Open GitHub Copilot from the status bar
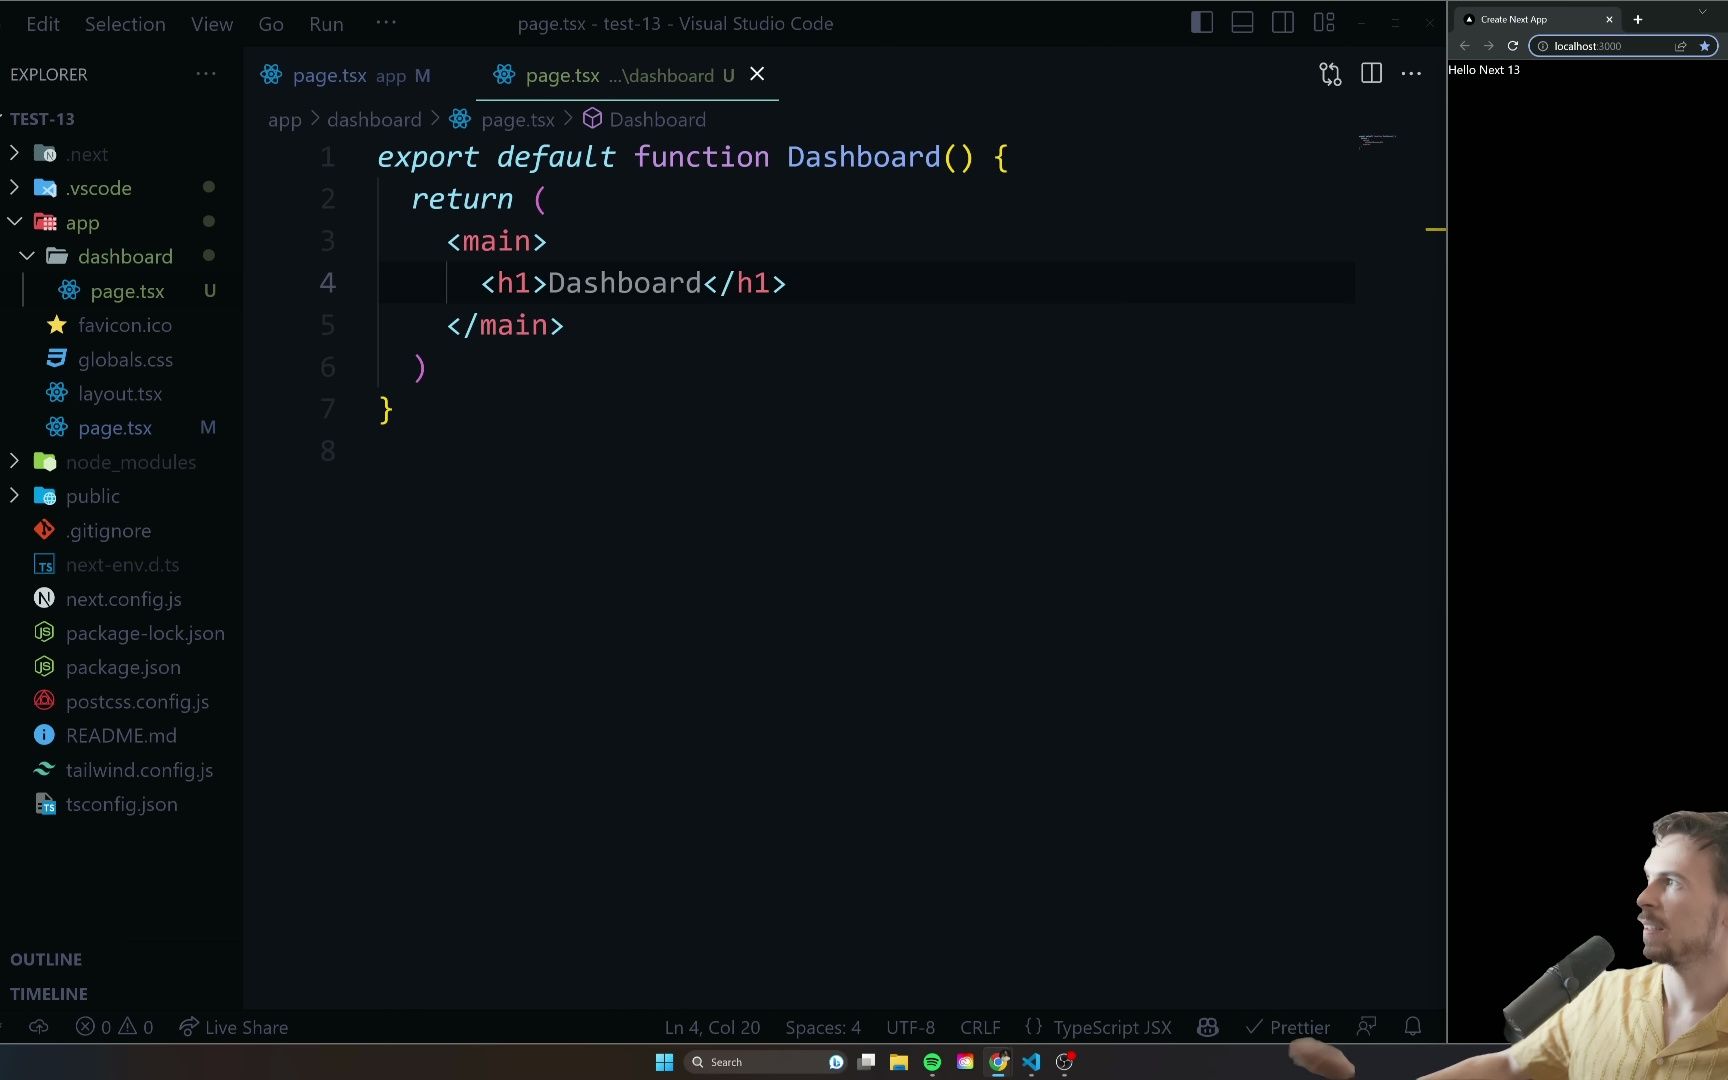1728x1080 pixels. point(1207,1027)
